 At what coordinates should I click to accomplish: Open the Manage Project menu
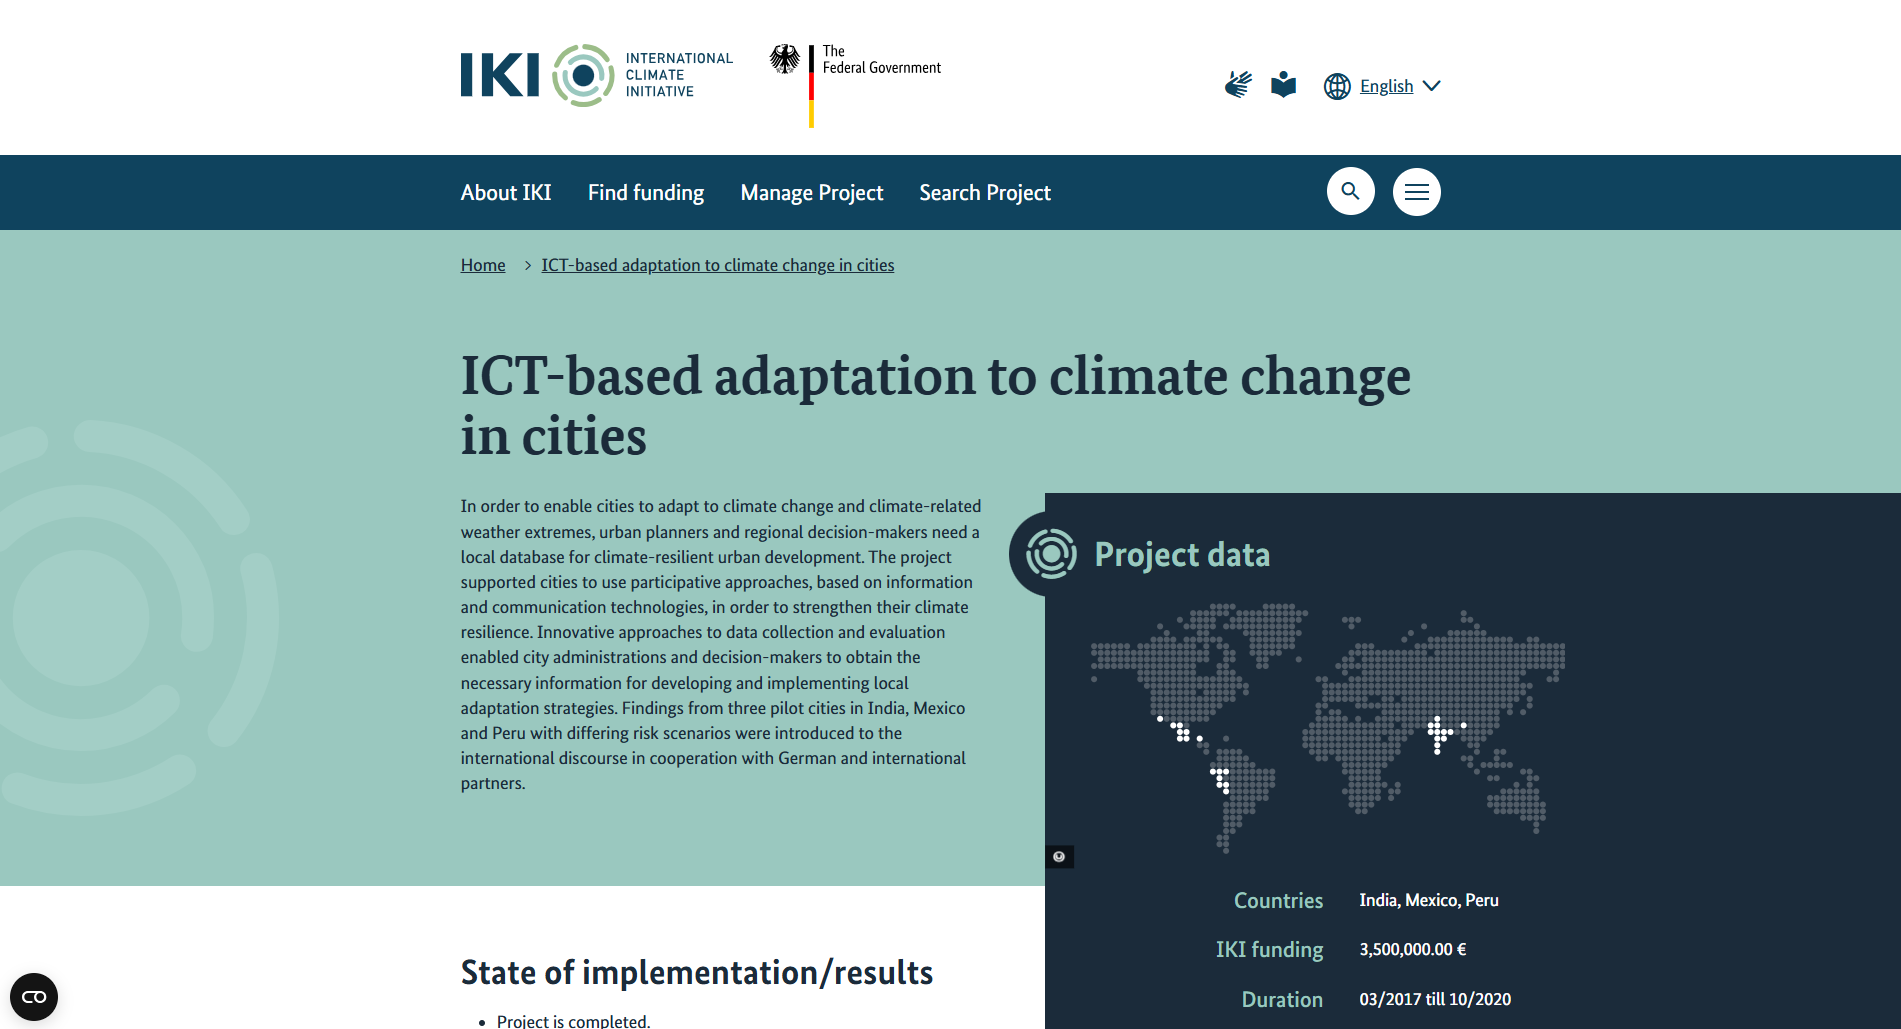[812, 193]
